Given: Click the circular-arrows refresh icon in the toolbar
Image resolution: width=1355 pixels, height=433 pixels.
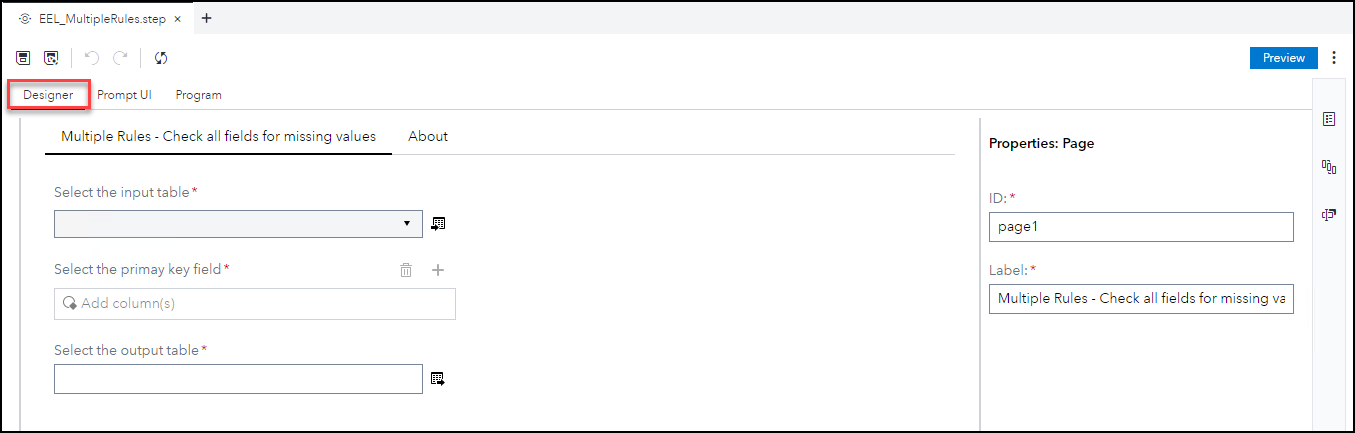Looking at the screenshot, I should point(161,58).
